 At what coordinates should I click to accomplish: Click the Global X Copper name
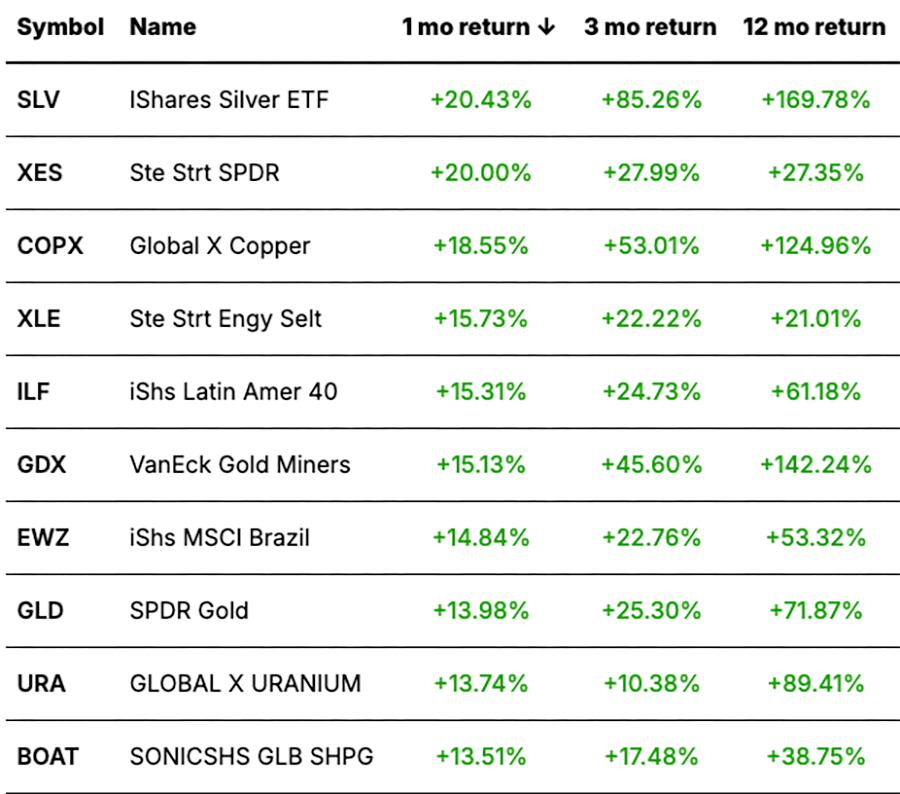(220, 246)
